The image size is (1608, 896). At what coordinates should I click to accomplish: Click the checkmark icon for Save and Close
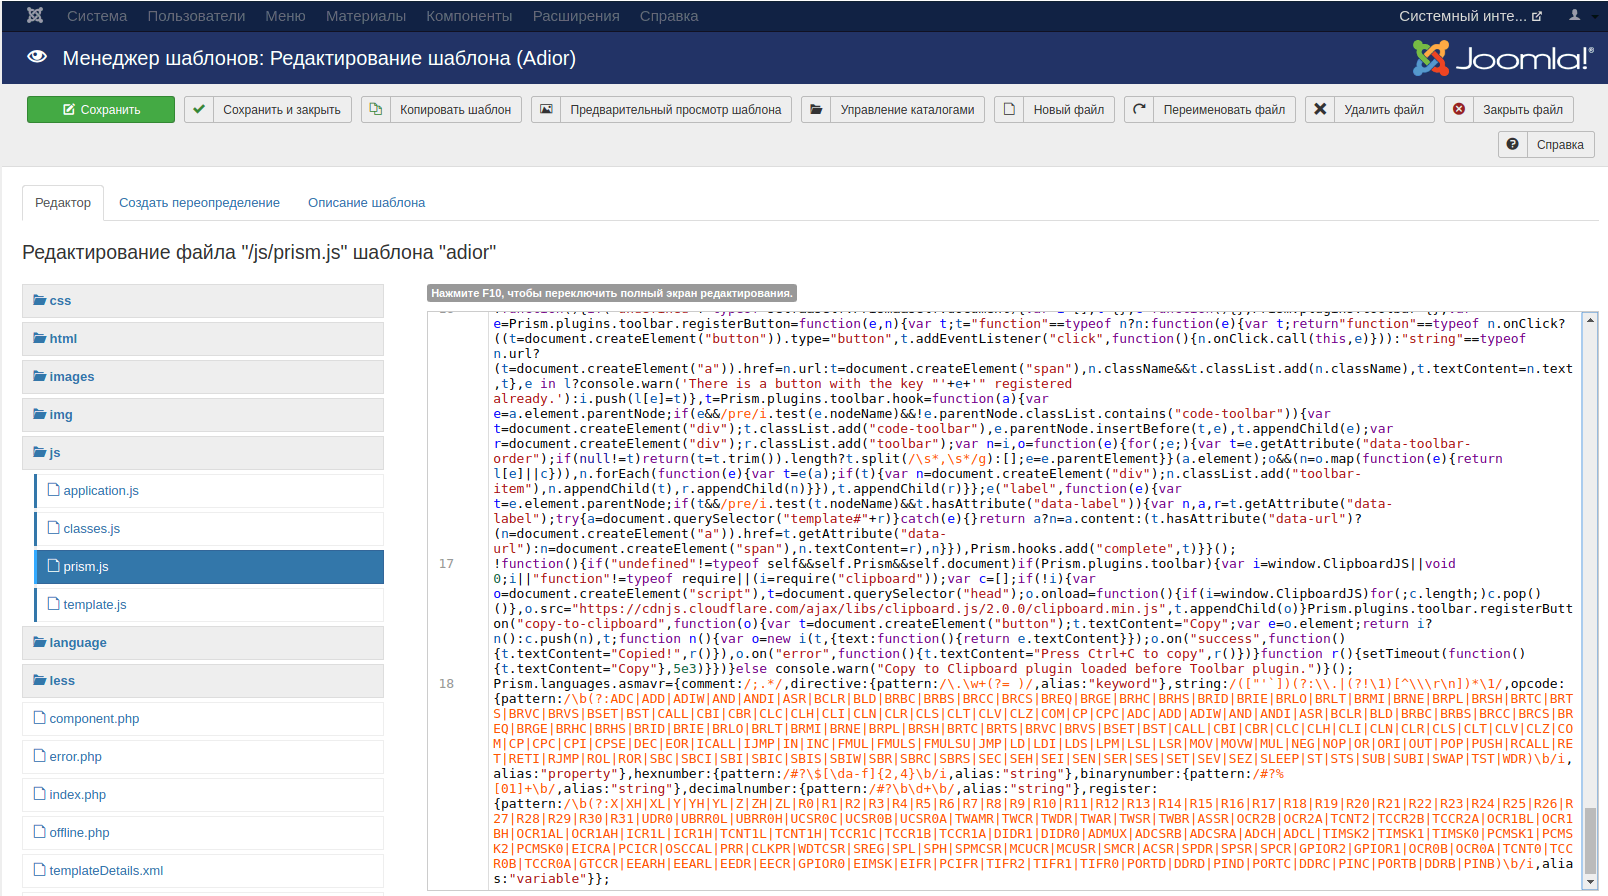pos(199,109)
